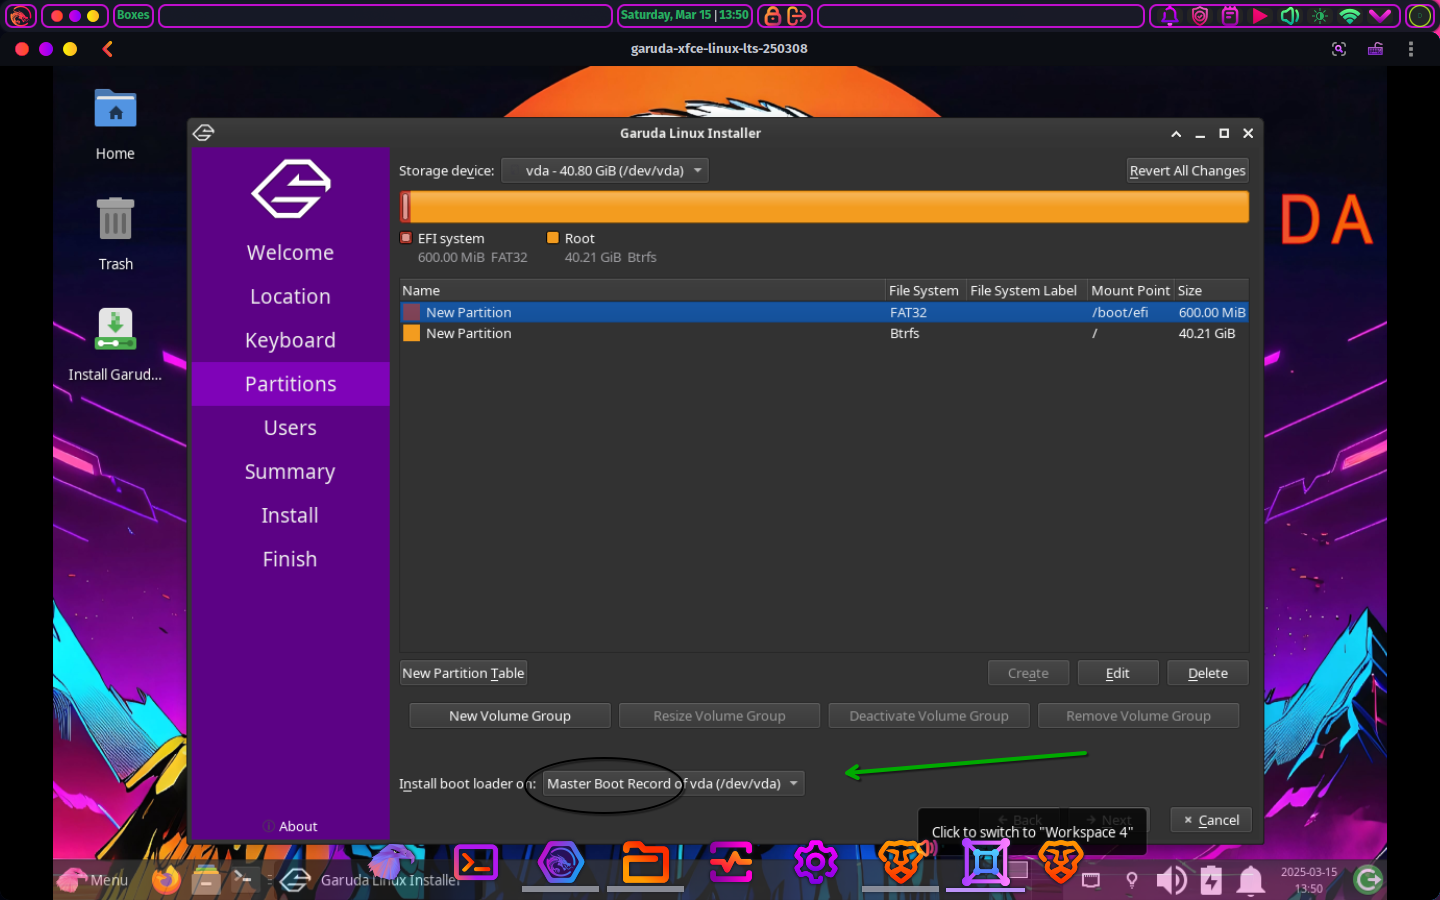Click Revert All Changes button
Screen dimensions: 1440x900
point(1187,171)
